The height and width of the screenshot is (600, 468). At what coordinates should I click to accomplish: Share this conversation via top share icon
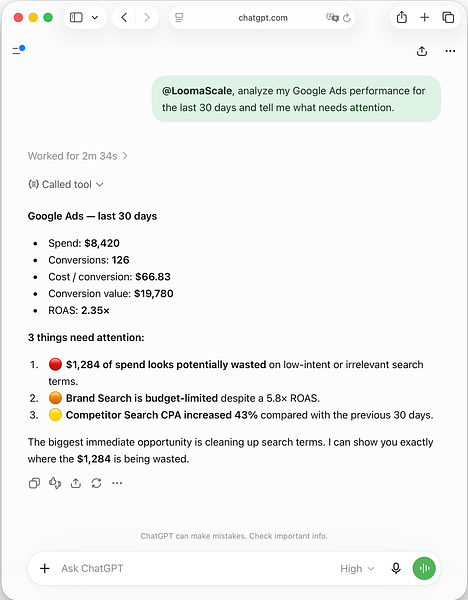click(x=422, y=51)
